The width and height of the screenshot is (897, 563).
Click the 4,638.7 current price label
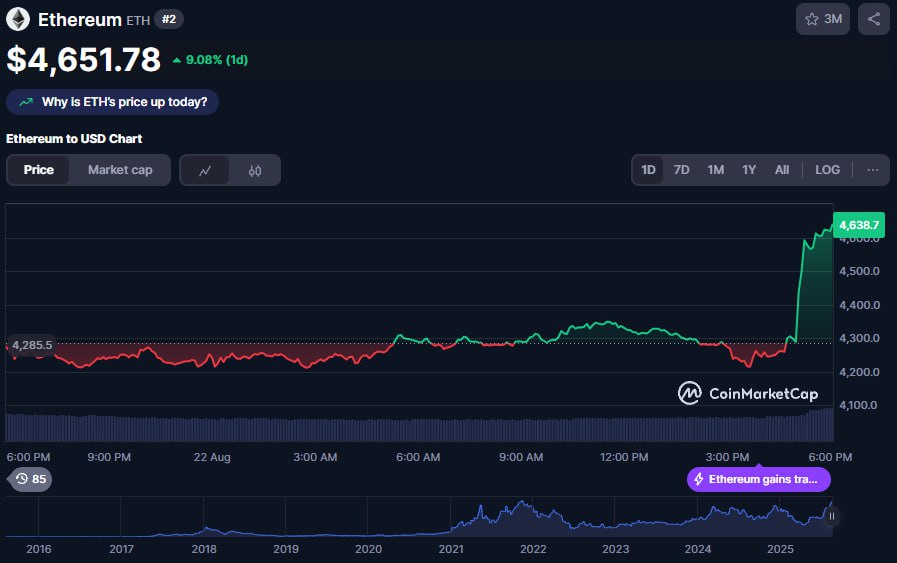(859, 225)
